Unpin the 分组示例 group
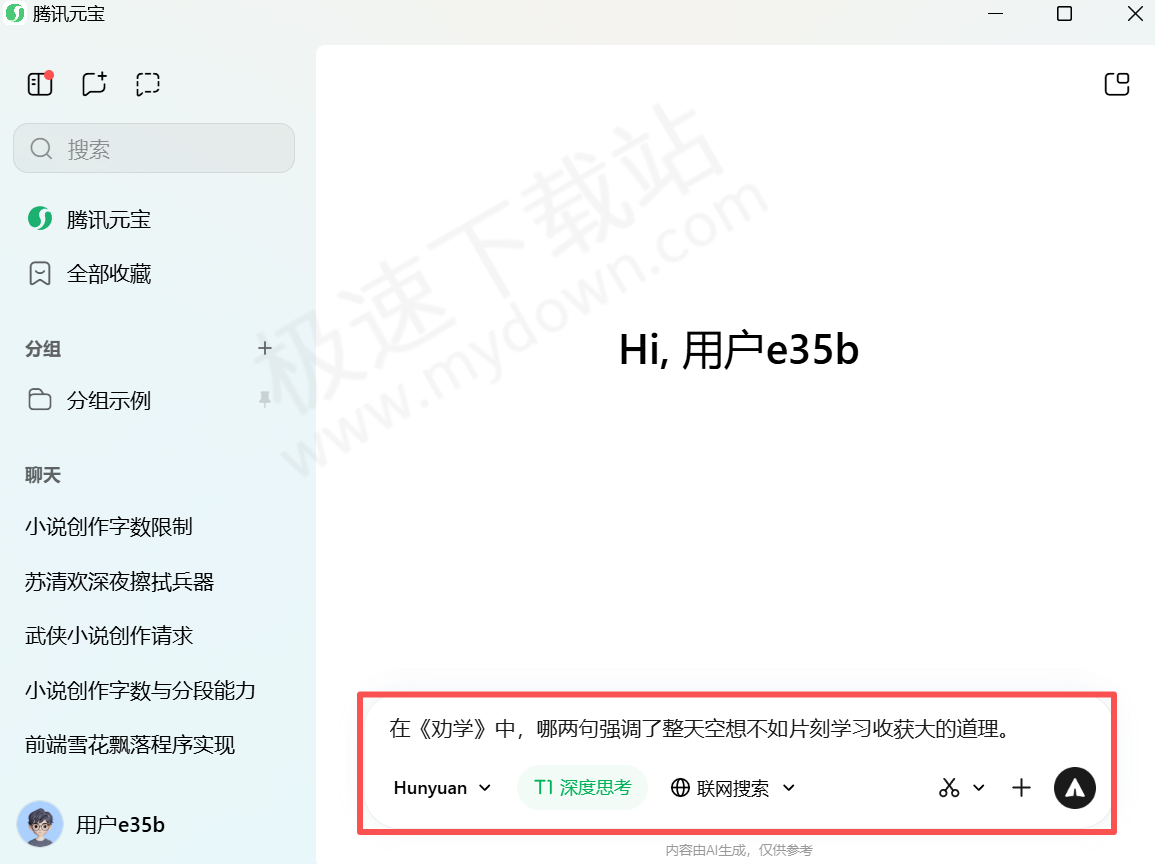The image size is (1155, 864). coord(264,400)
